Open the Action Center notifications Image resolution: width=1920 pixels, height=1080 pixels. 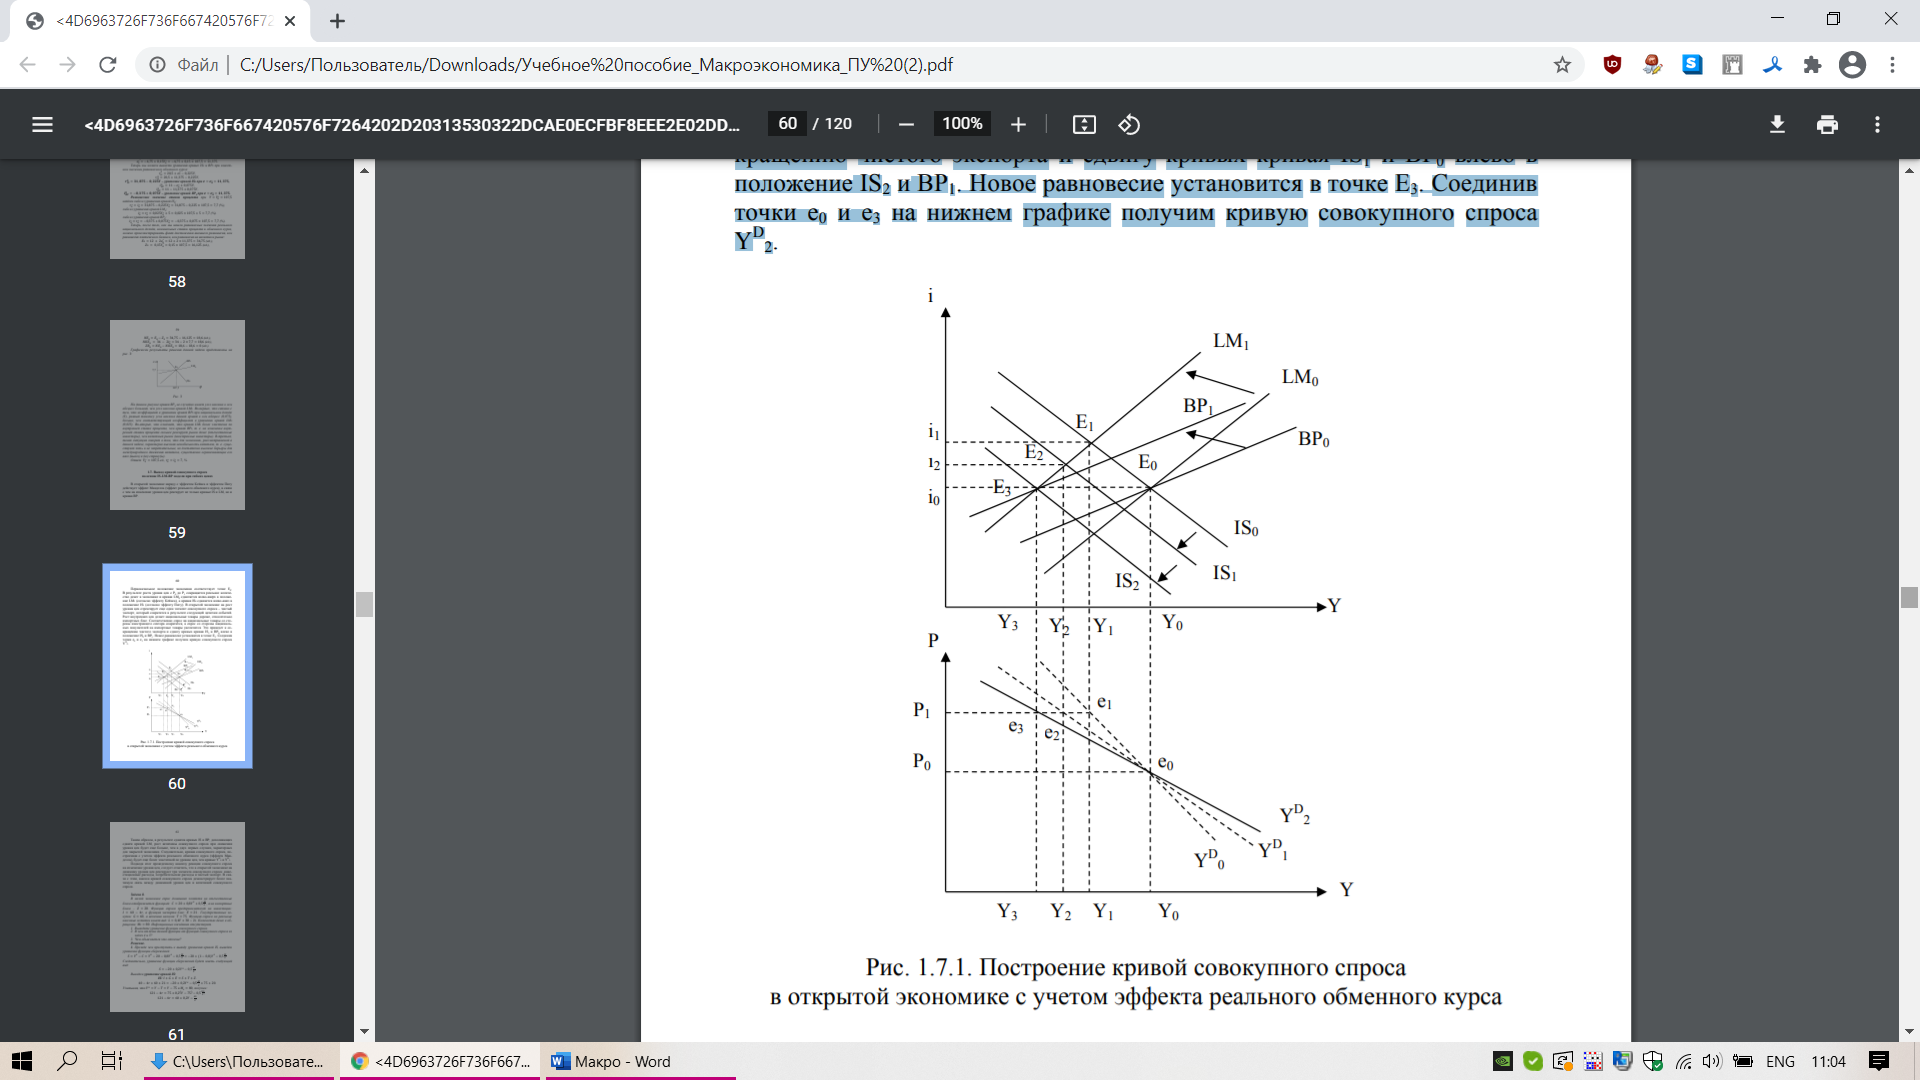pos(1879,1061)
